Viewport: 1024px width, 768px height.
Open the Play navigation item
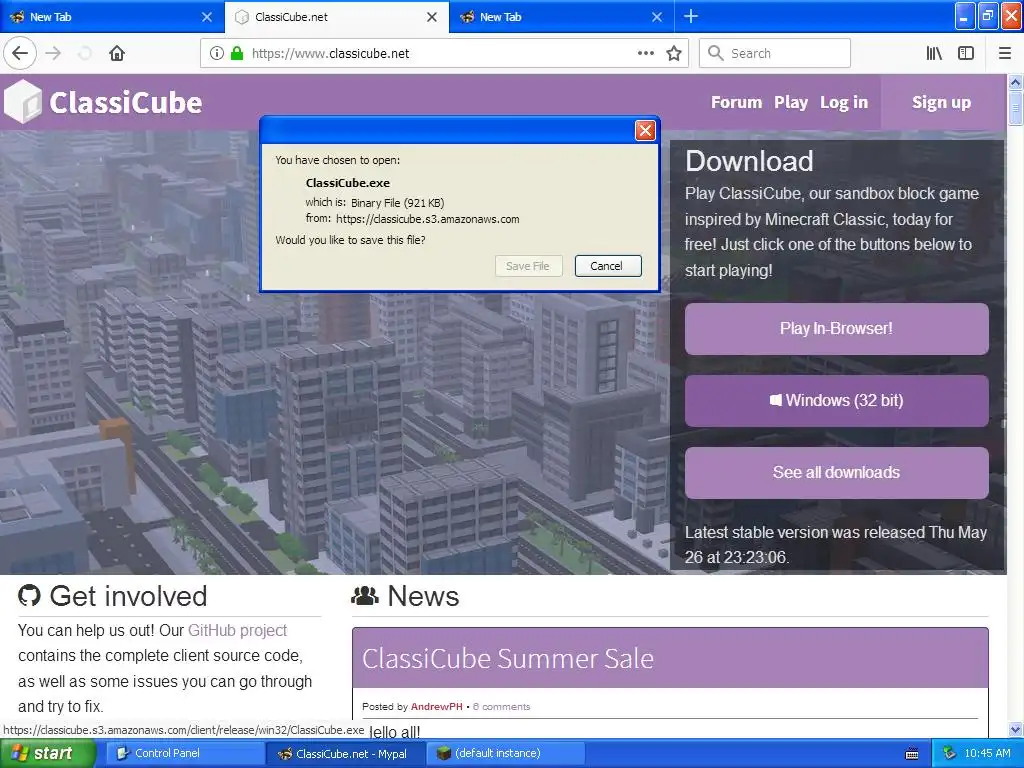[x=791, y=103]
